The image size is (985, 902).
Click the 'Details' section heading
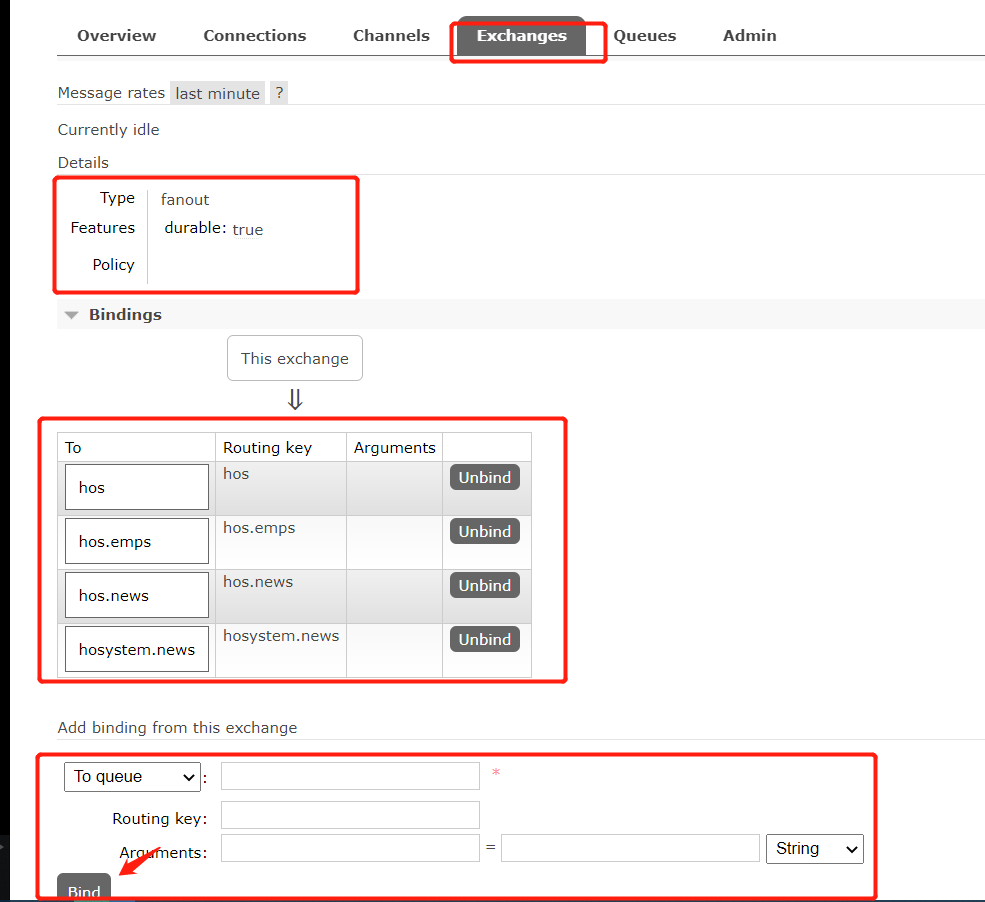click(83, 163)
